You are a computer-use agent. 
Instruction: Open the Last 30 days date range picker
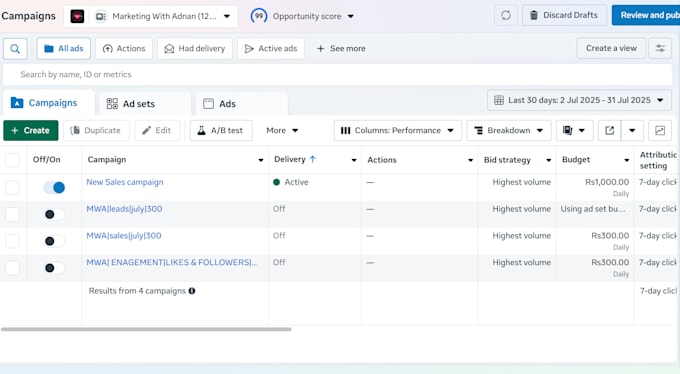click(579, 100)
